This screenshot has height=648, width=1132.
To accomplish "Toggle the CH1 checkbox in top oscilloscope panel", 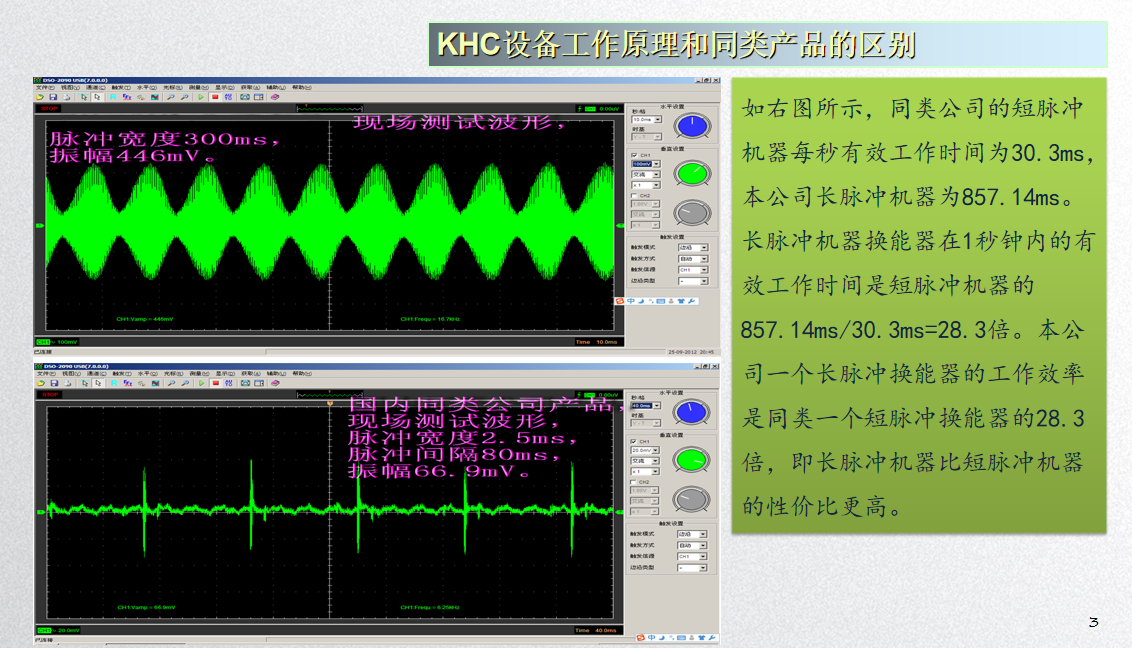I will click(633, 155).
